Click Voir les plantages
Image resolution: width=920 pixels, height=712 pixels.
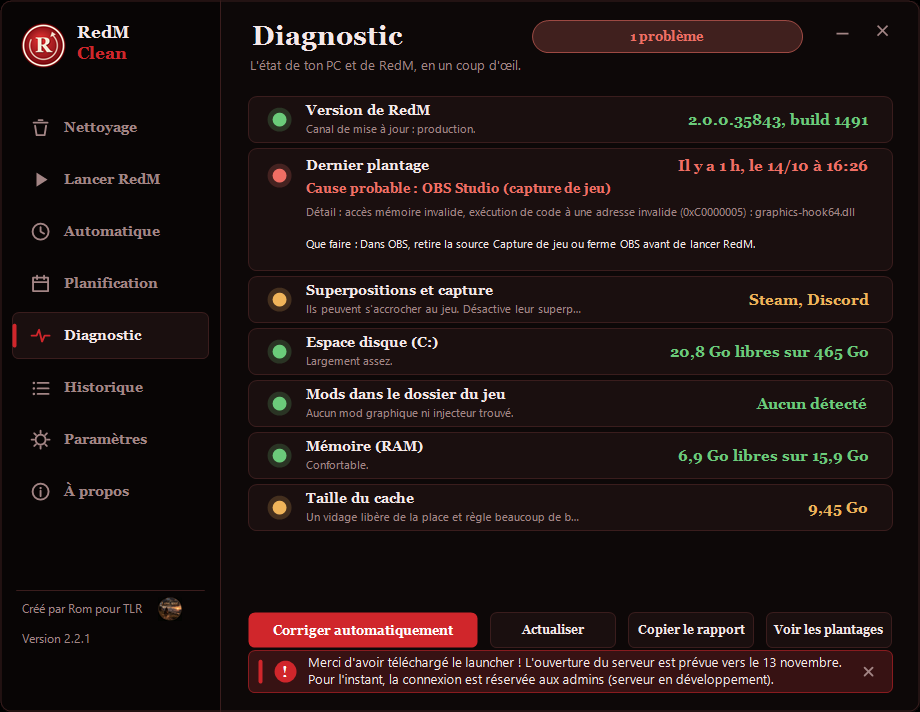pos(828,630)
